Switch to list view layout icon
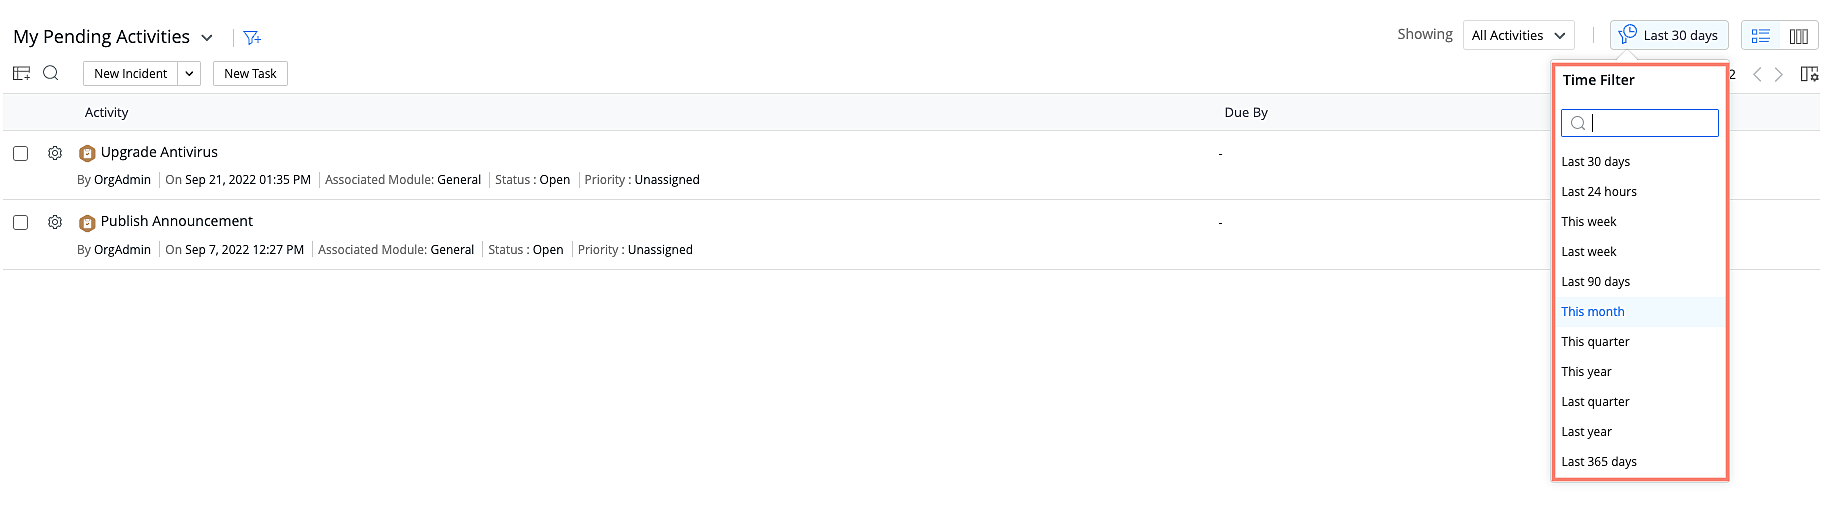 point(1761,36)
